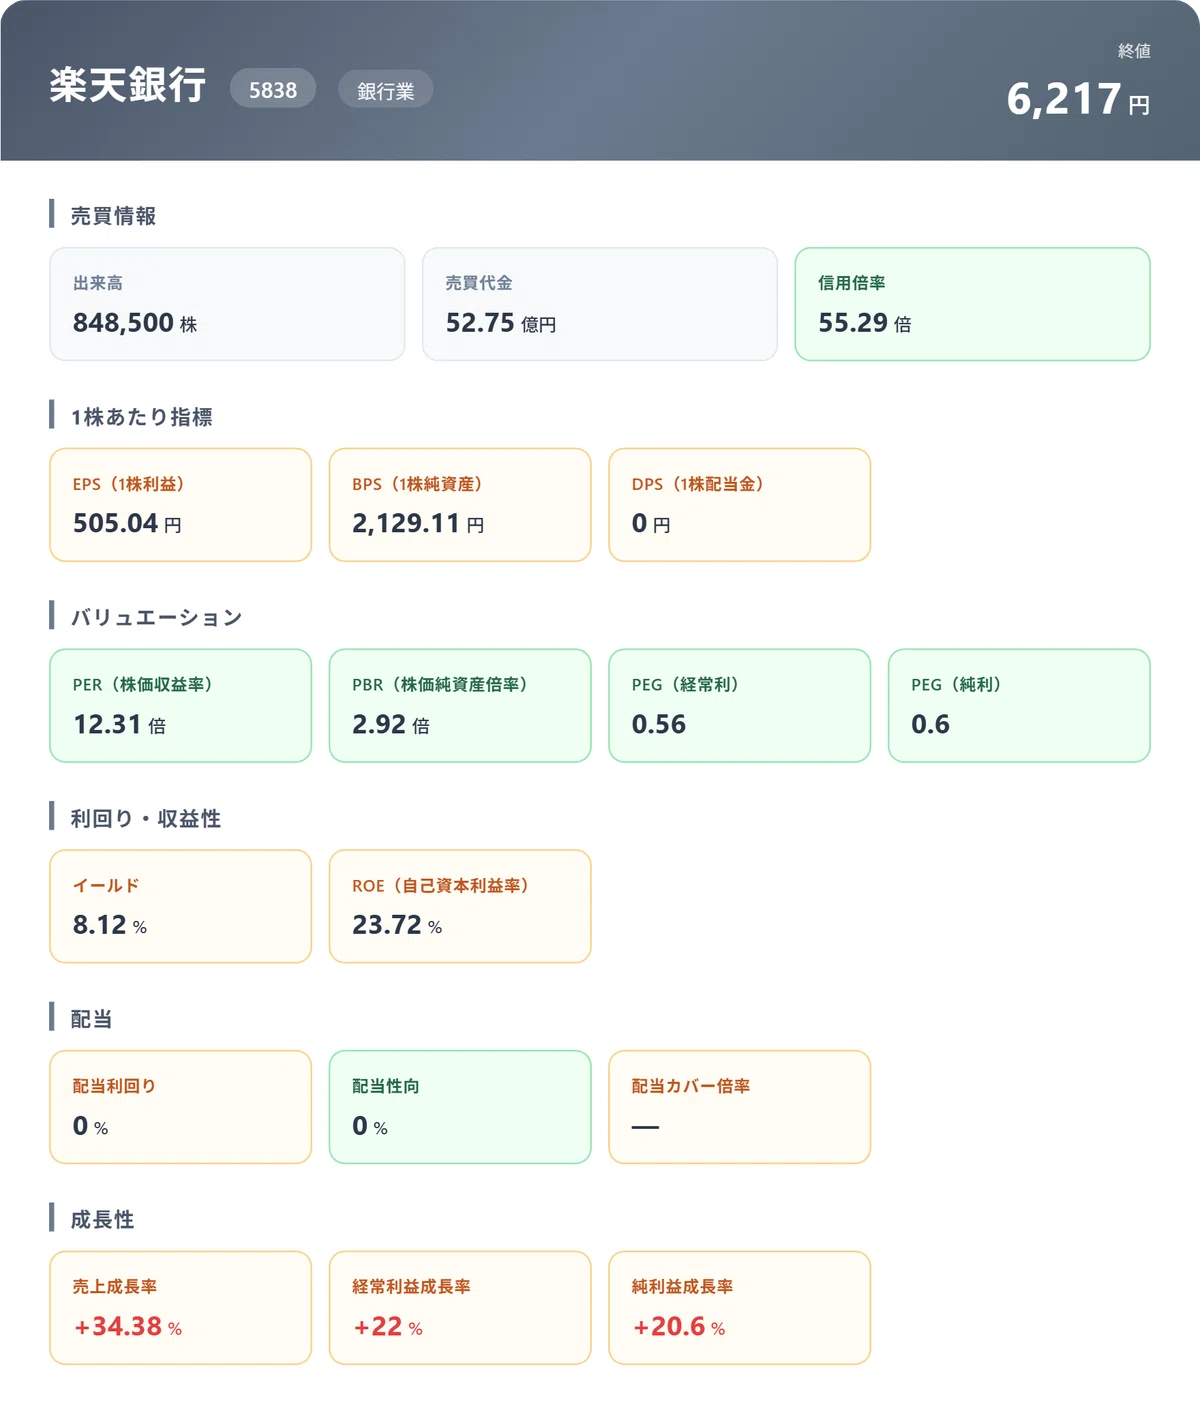Click the PER（株価収益率）label
Screen dimensions: 1200x1415
[x=142, y=685]
